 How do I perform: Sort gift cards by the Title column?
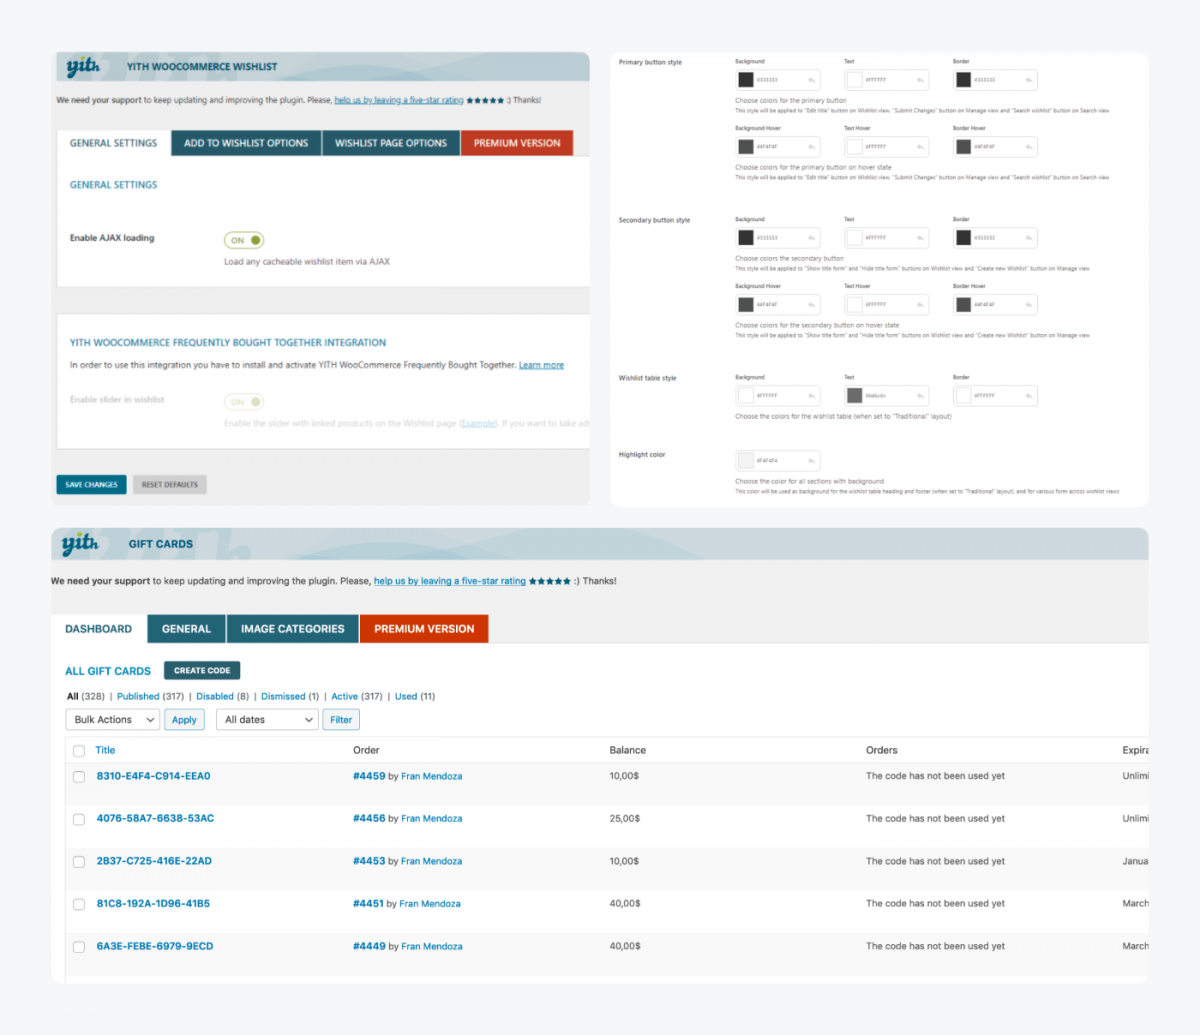(x=105, y=750)
